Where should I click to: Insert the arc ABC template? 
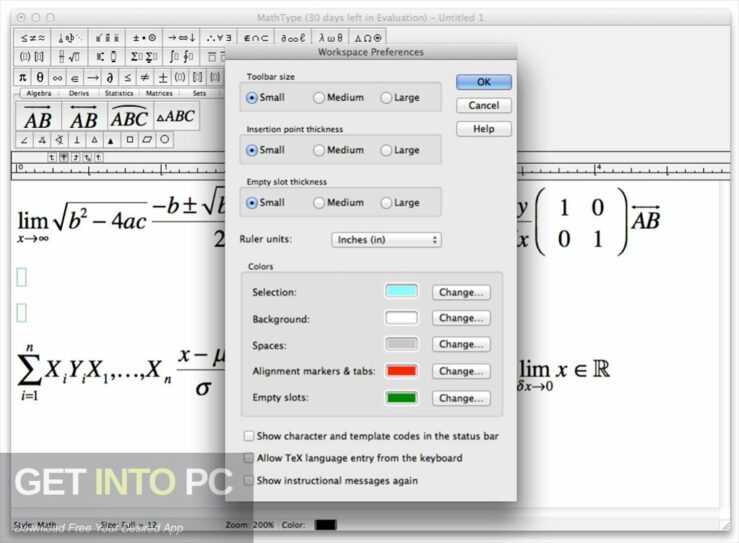(x=130, y=116)
